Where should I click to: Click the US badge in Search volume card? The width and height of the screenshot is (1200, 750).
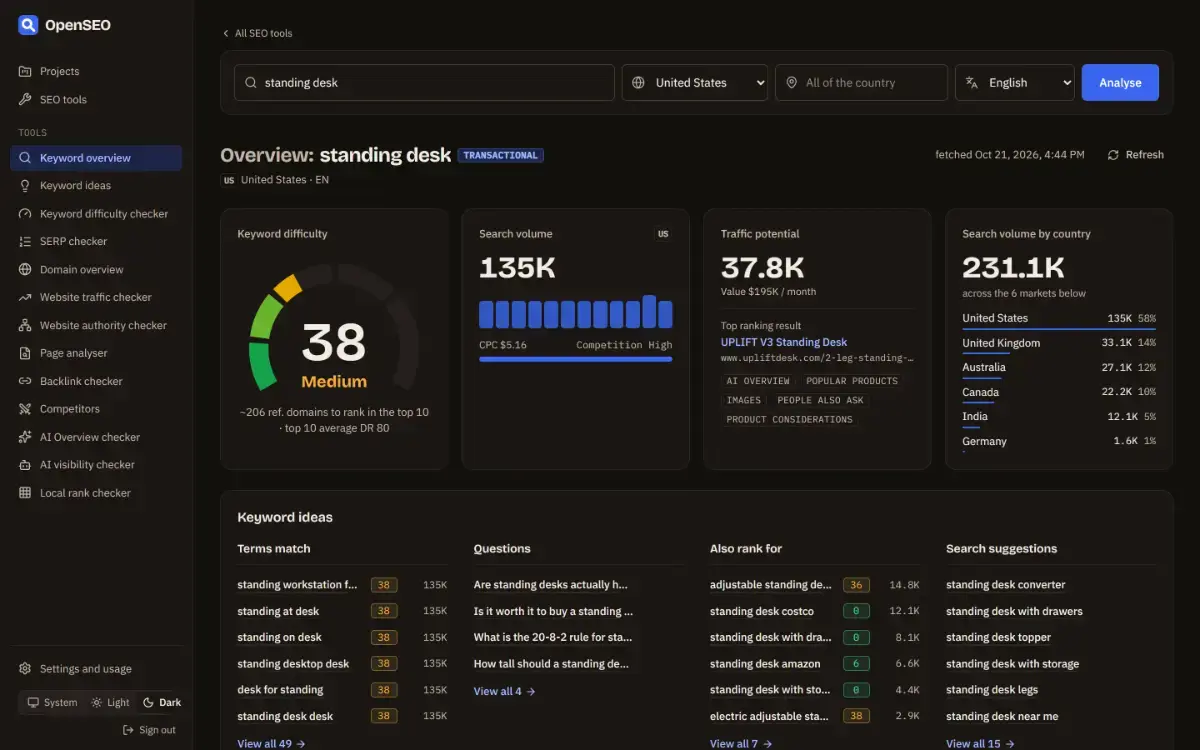[x=663, y=234]
